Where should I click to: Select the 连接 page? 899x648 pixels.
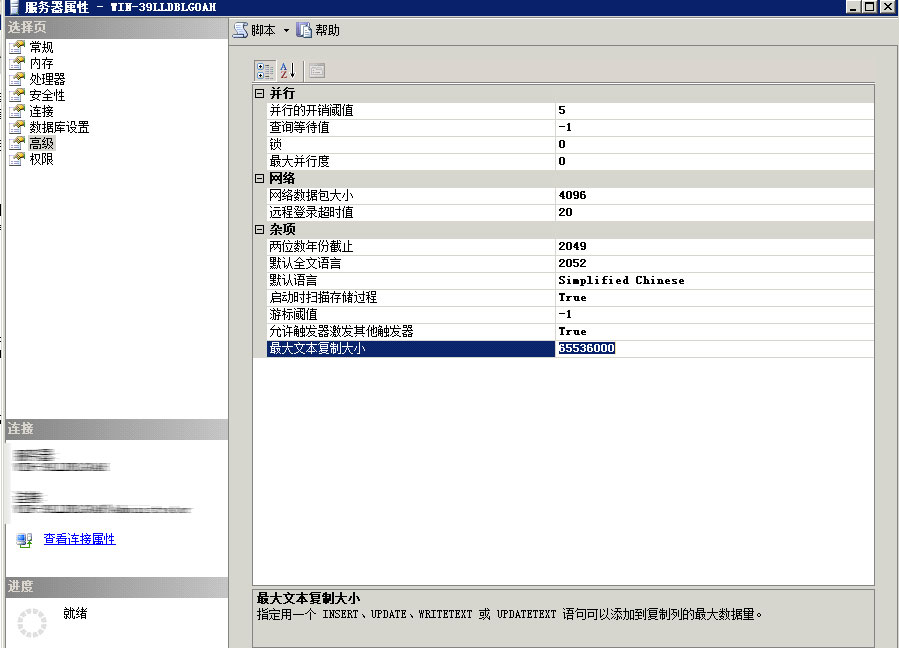(39, 111)
